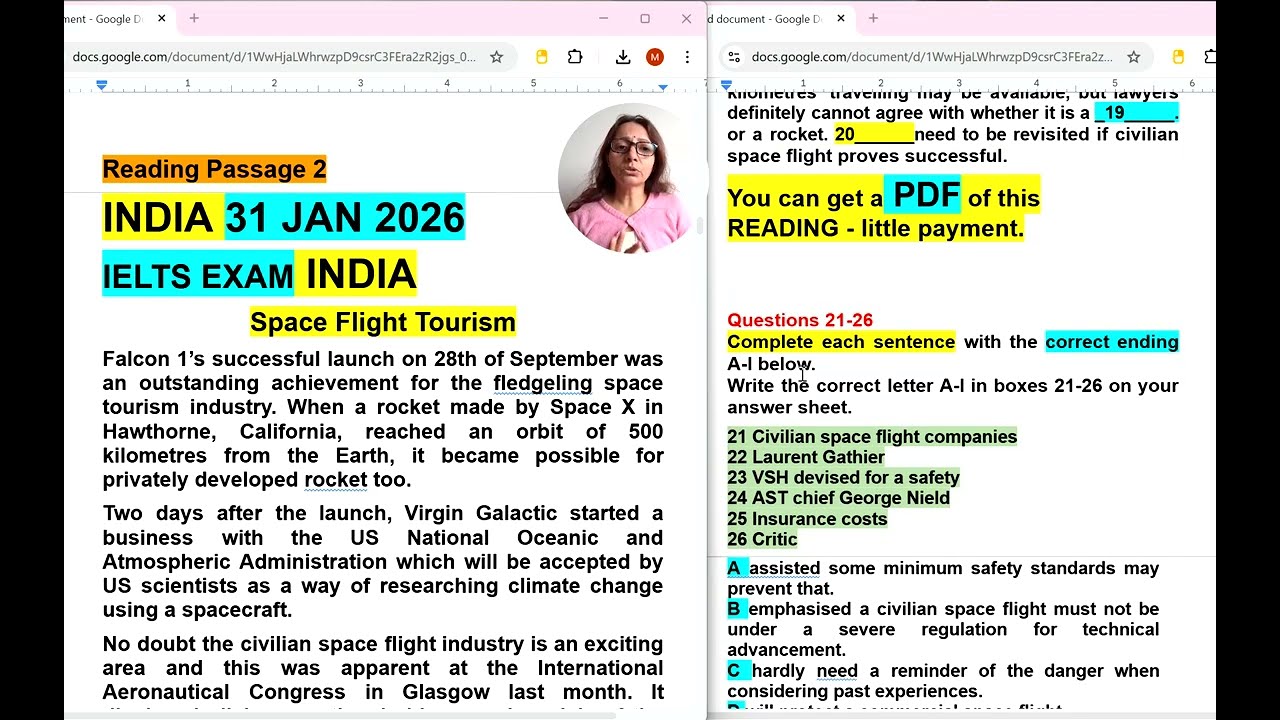The image size is (1280, 720).
Task: Open the Chrome three-dot menu in left window
Action: (687, 57)
